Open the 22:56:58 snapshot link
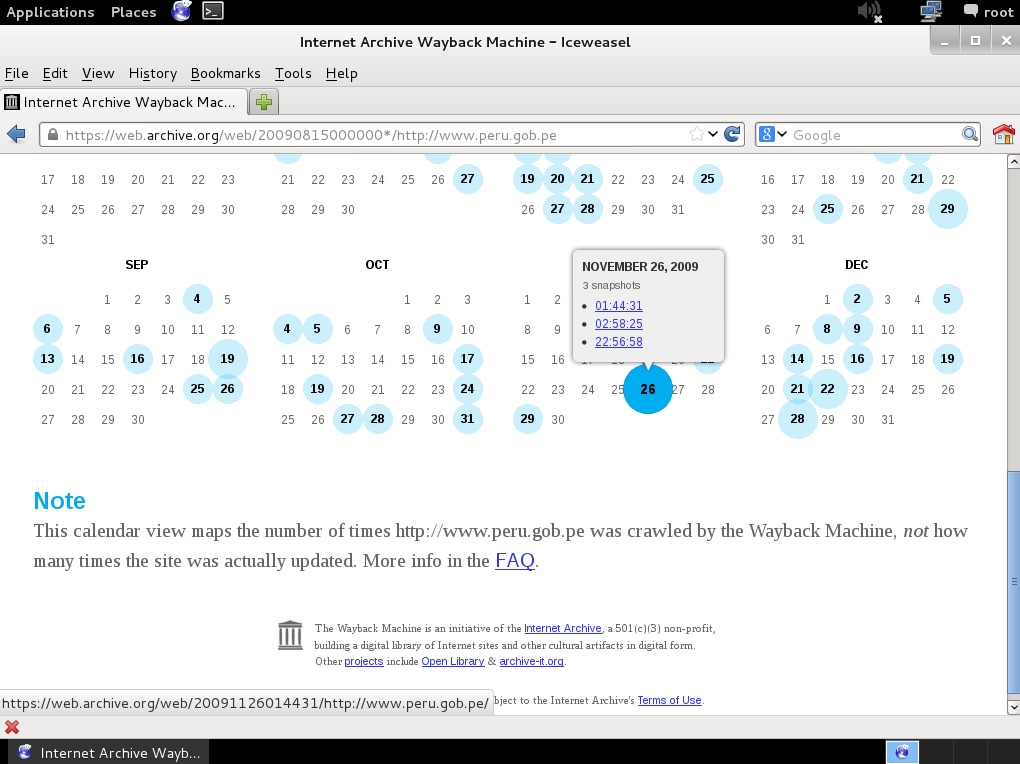 618,342
